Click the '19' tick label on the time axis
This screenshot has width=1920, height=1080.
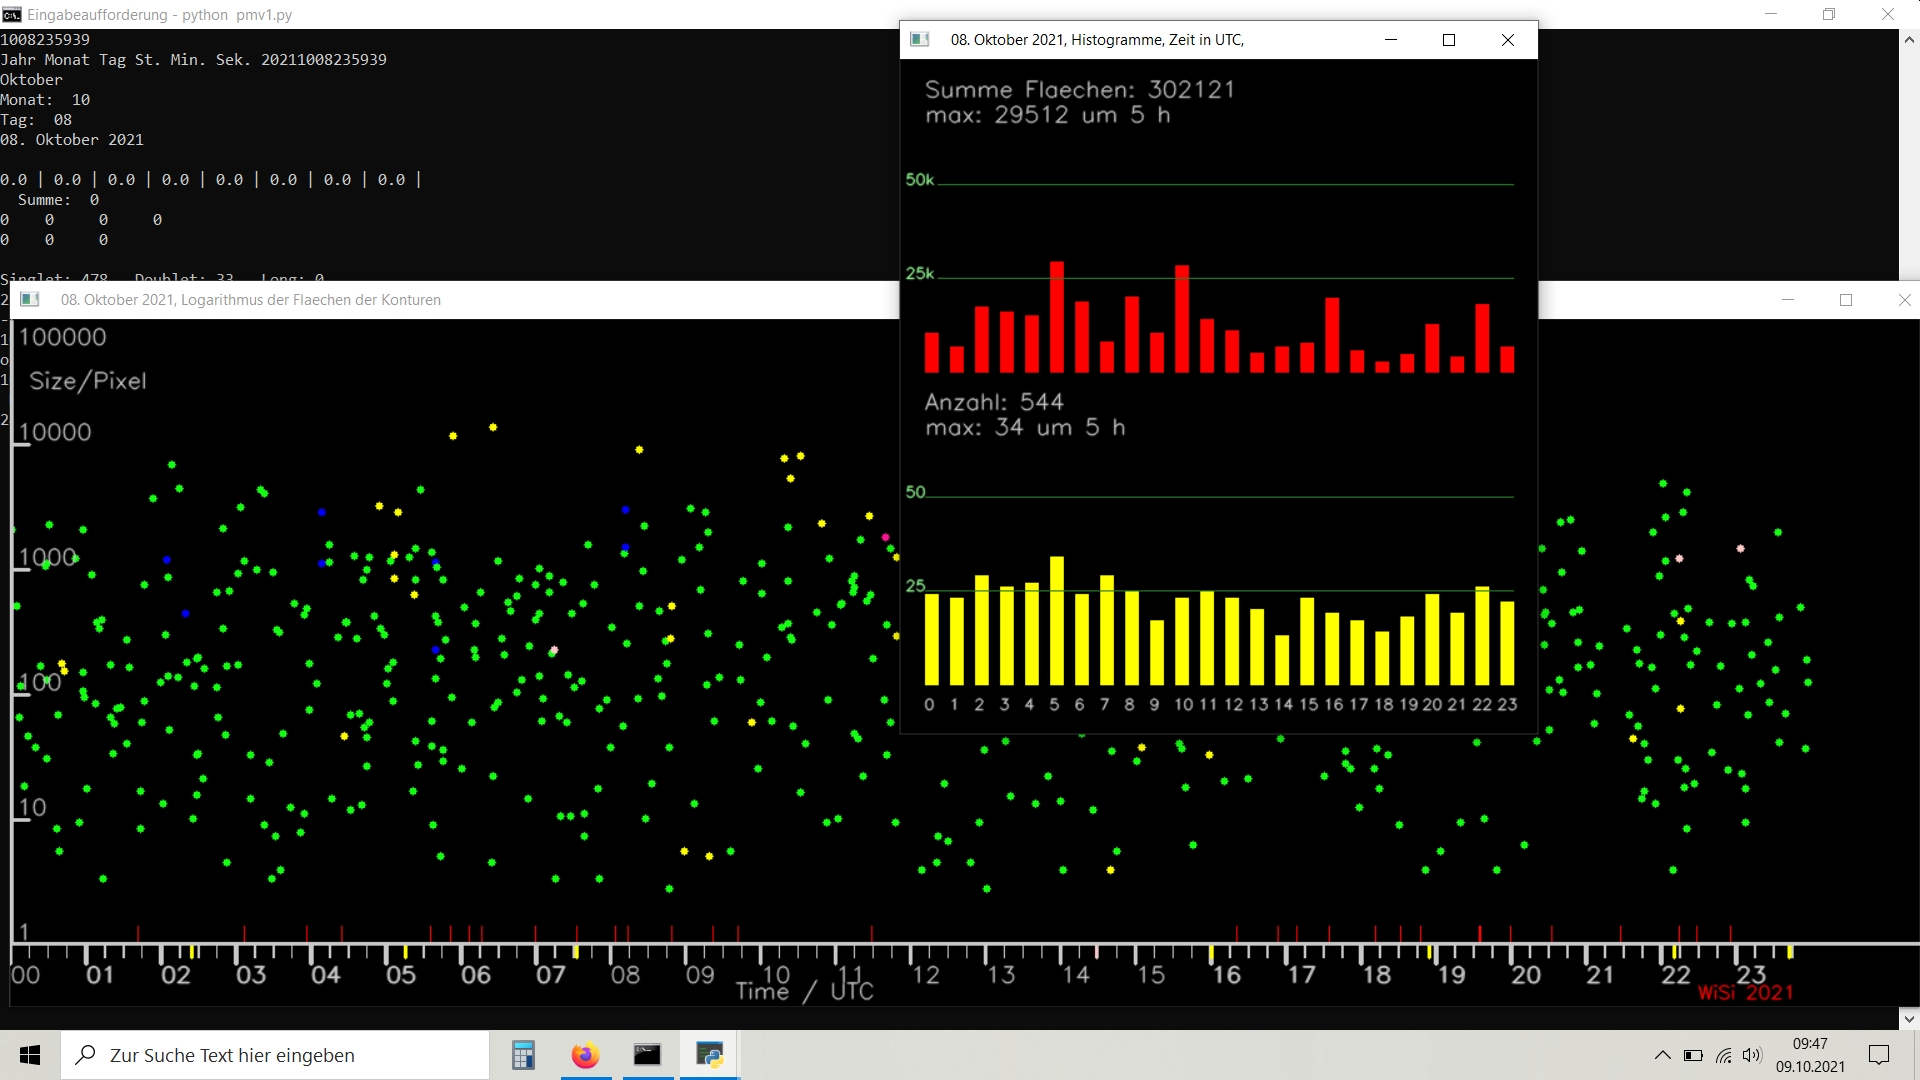coord(1451,975)
